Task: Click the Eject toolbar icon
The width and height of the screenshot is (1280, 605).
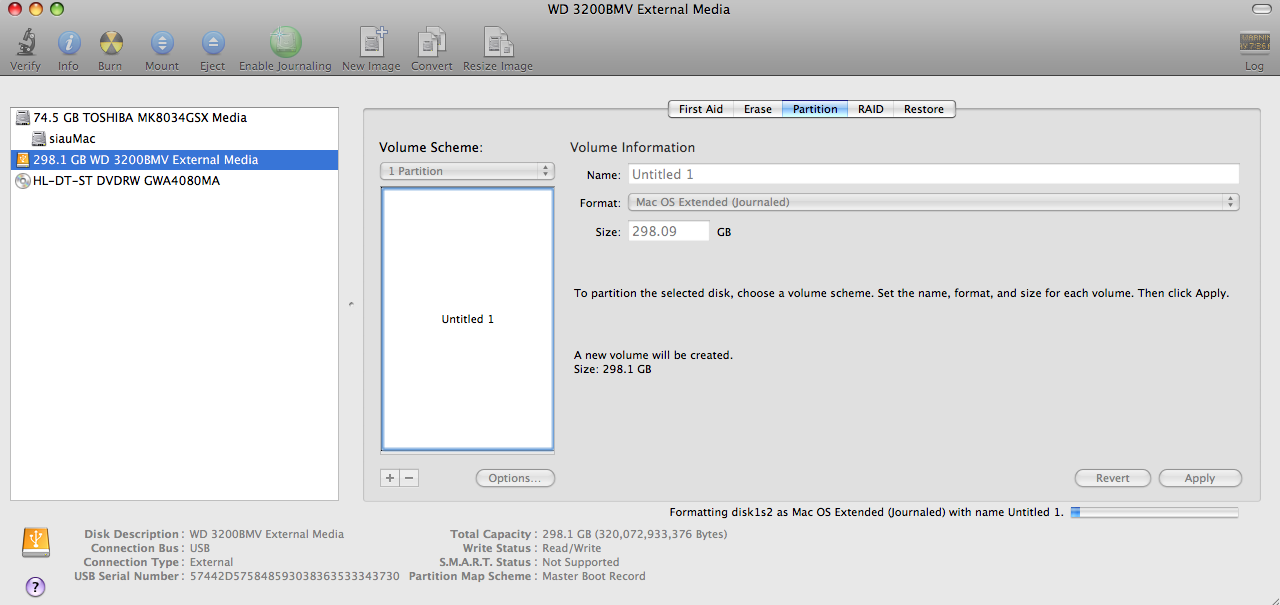Action: click(212, 43)
